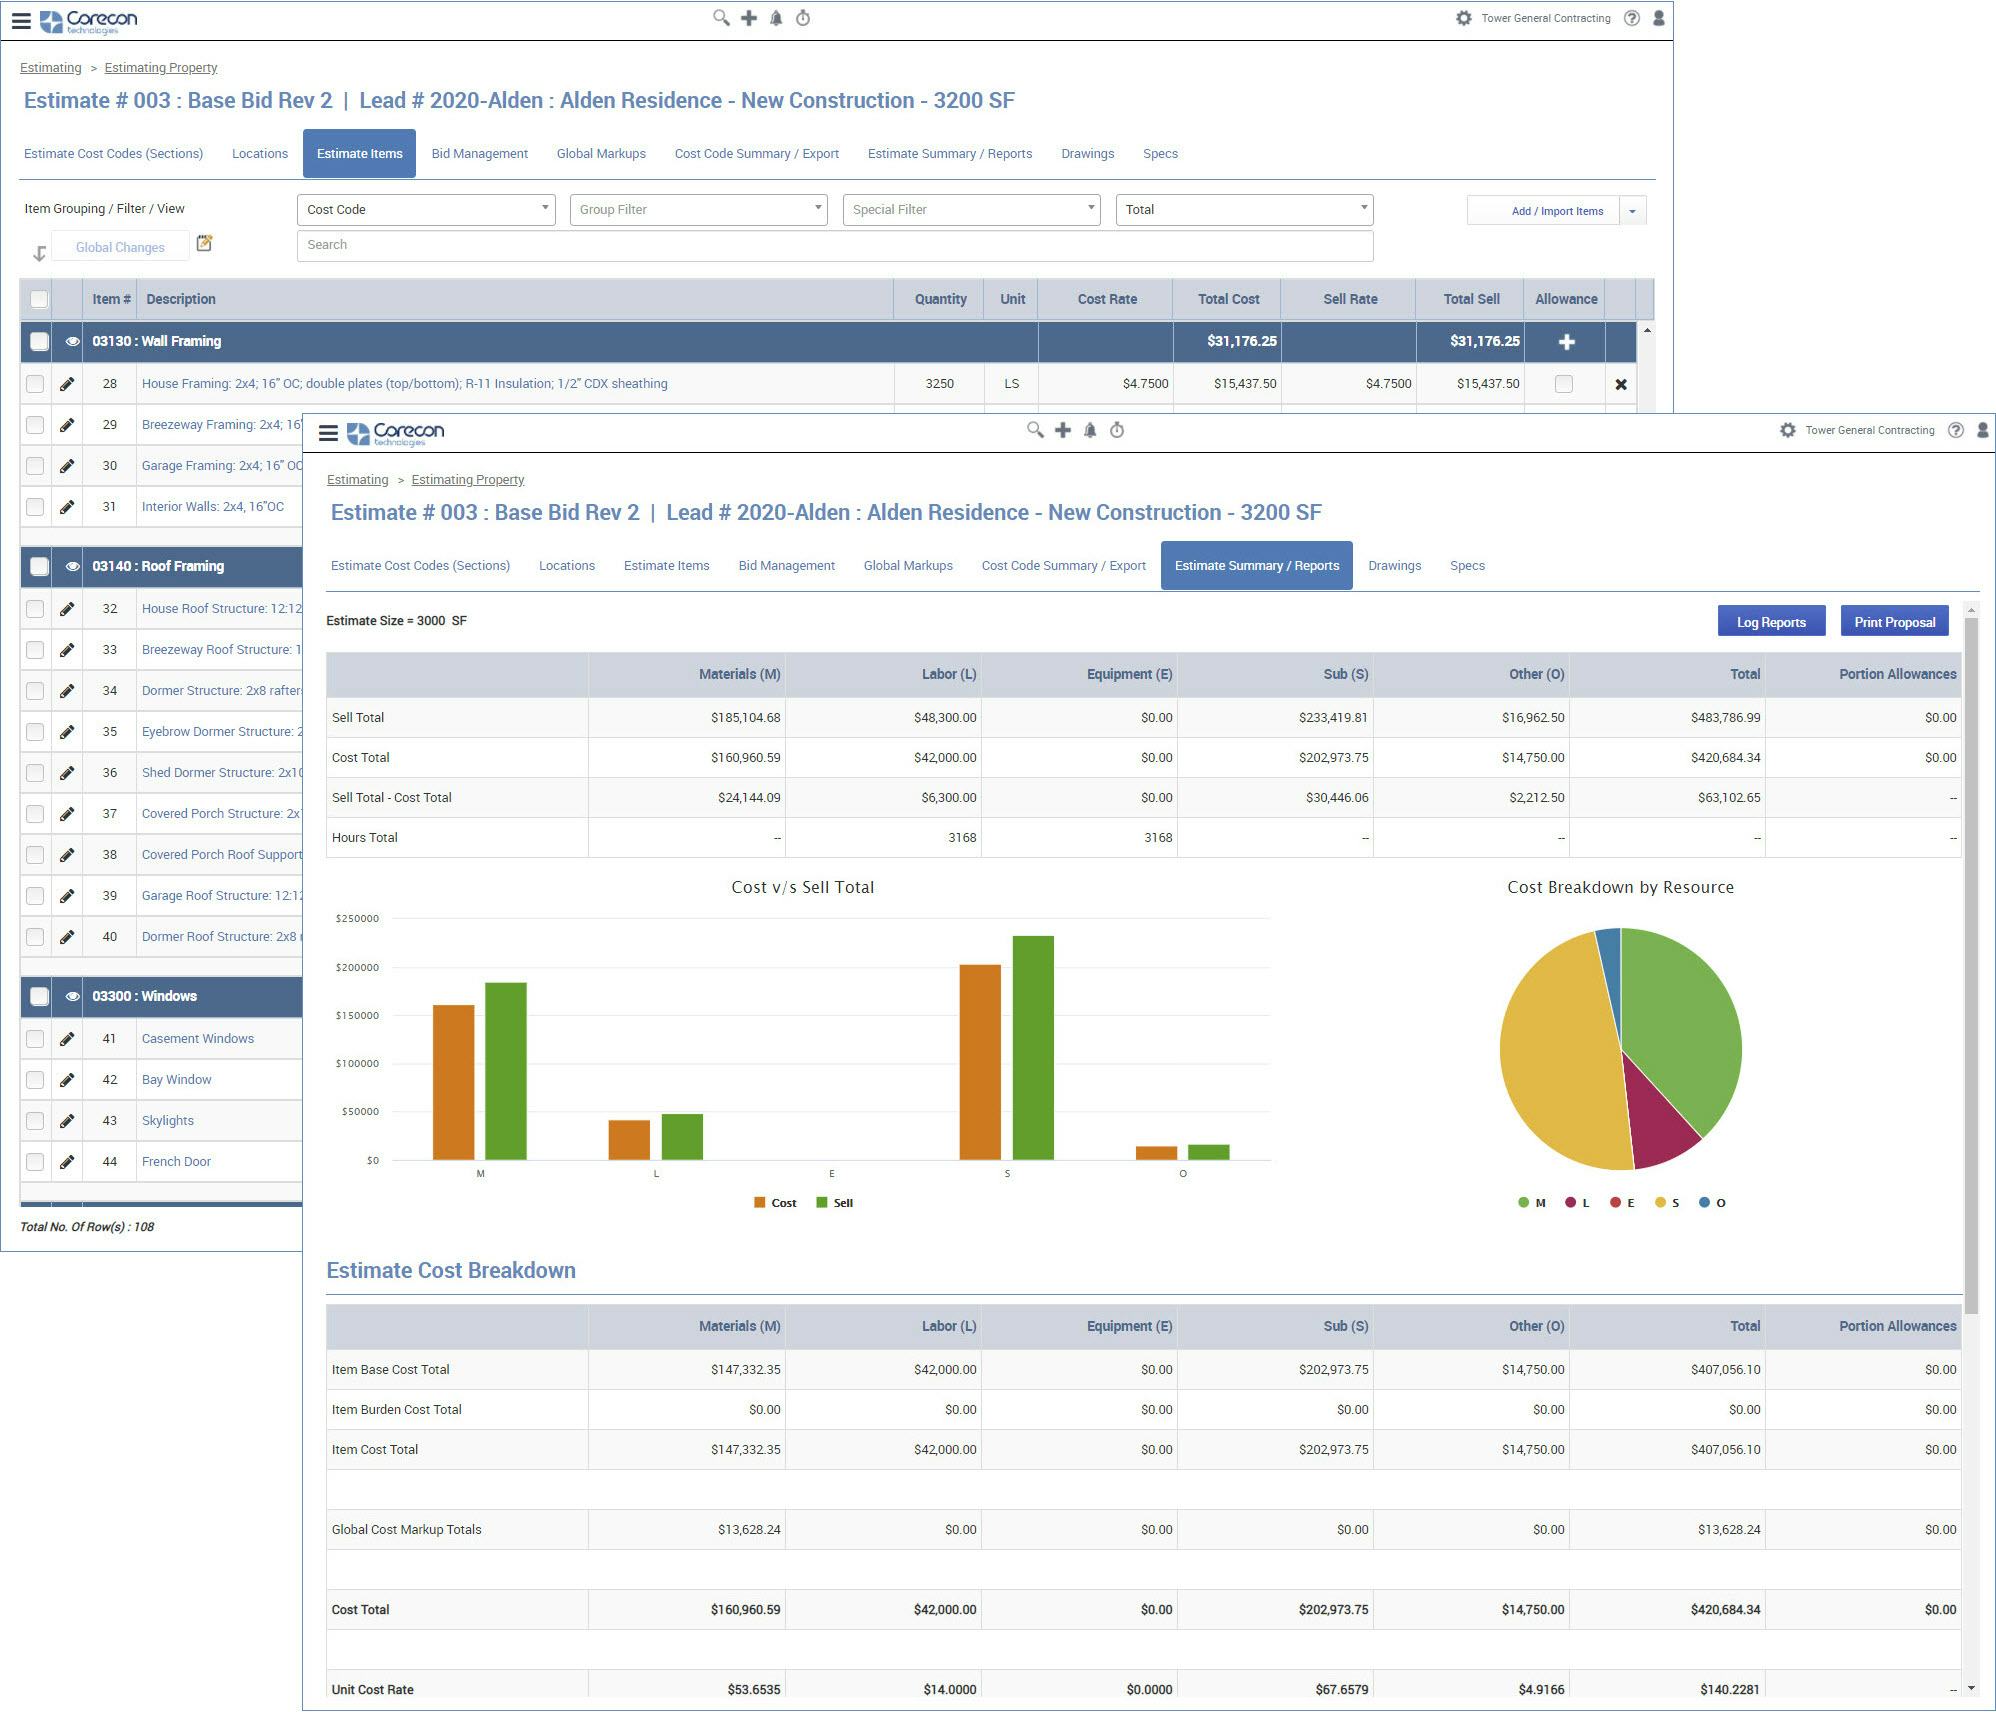Click the edit pencil for item 28

pyautogui.click(x=67, y=384)
